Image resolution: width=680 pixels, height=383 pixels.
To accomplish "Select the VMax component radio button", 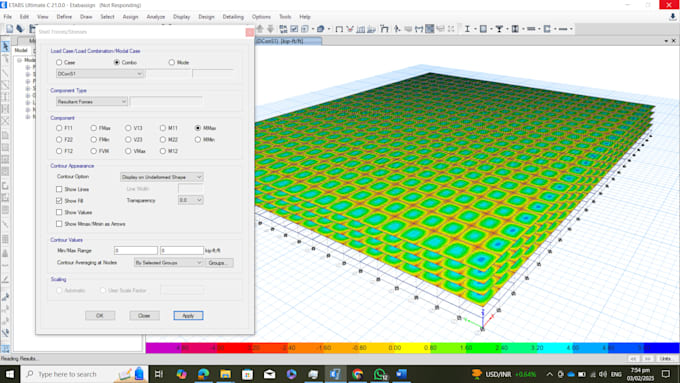I will coord(128,151).
